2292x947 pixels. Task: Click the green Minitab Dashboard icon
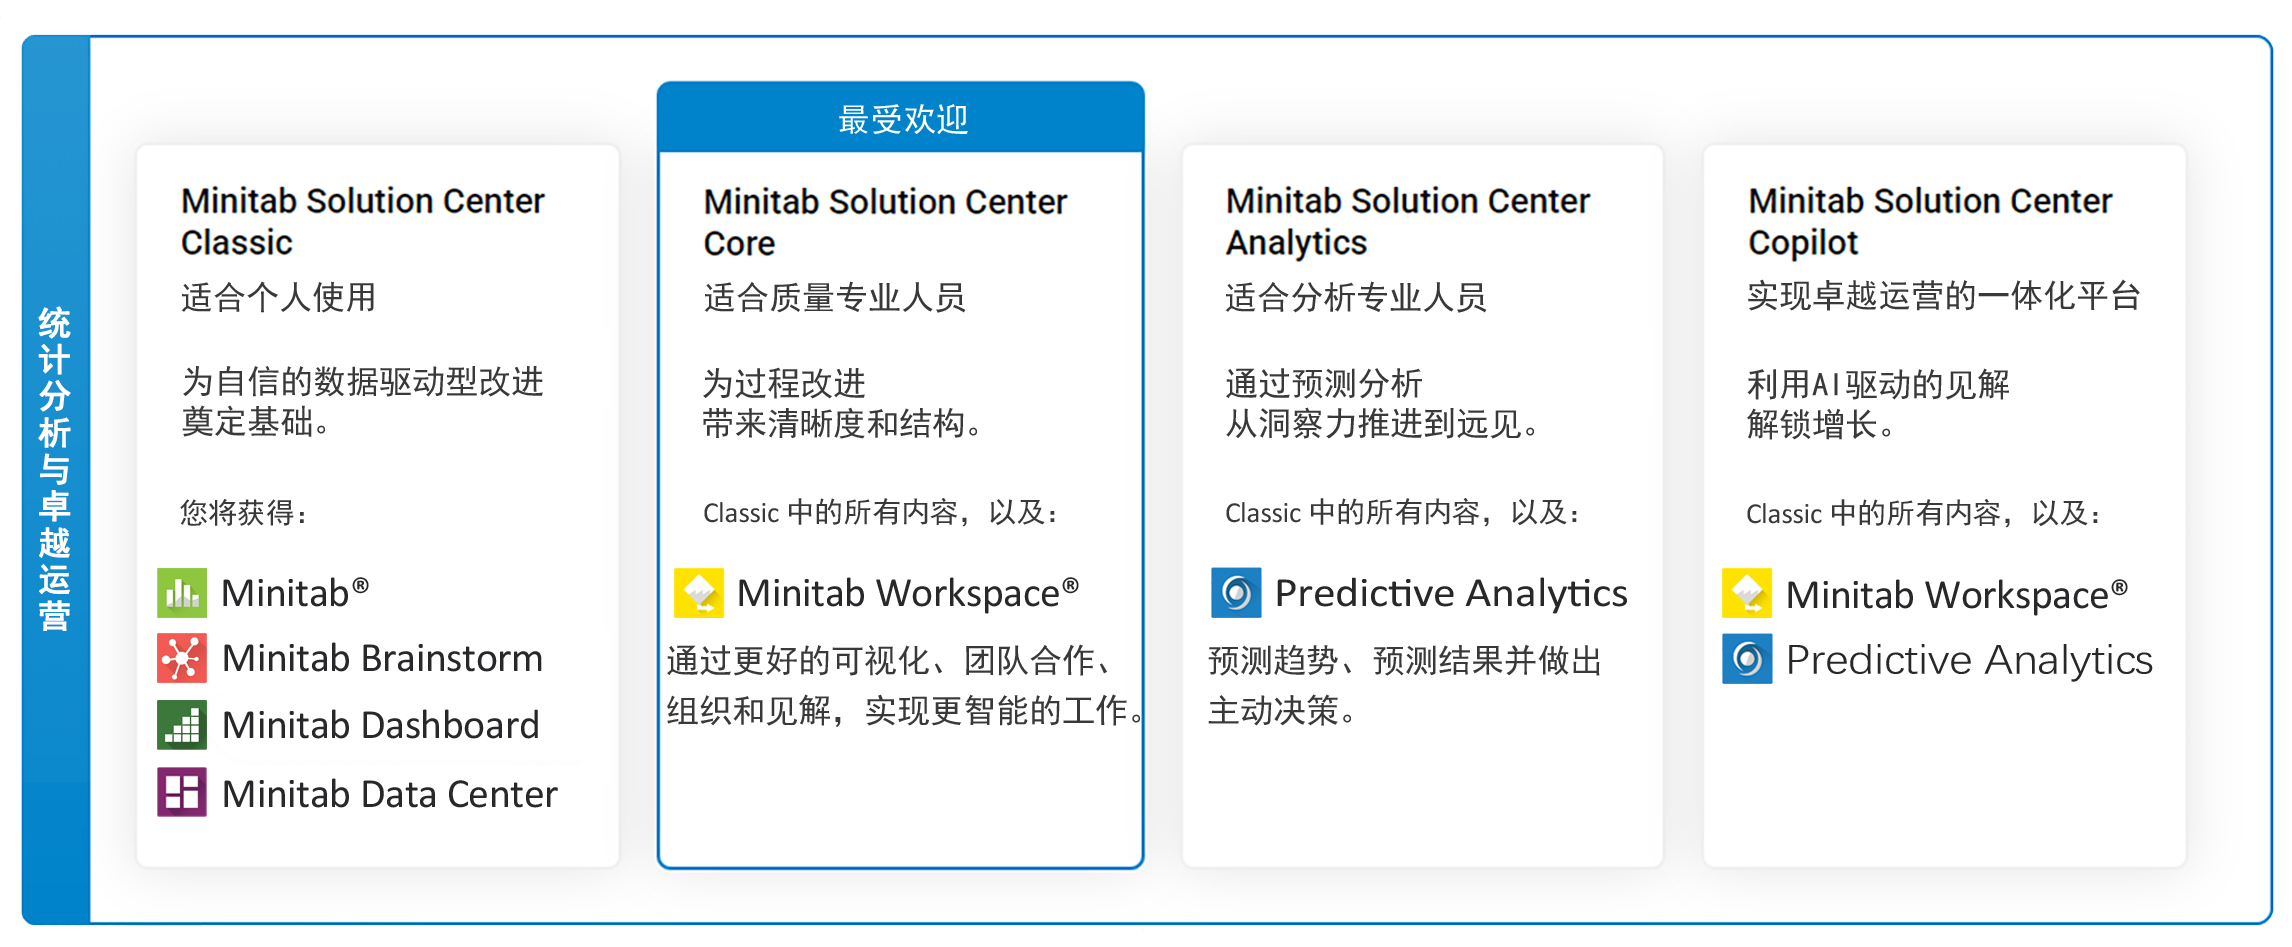(x=182, y=725)
